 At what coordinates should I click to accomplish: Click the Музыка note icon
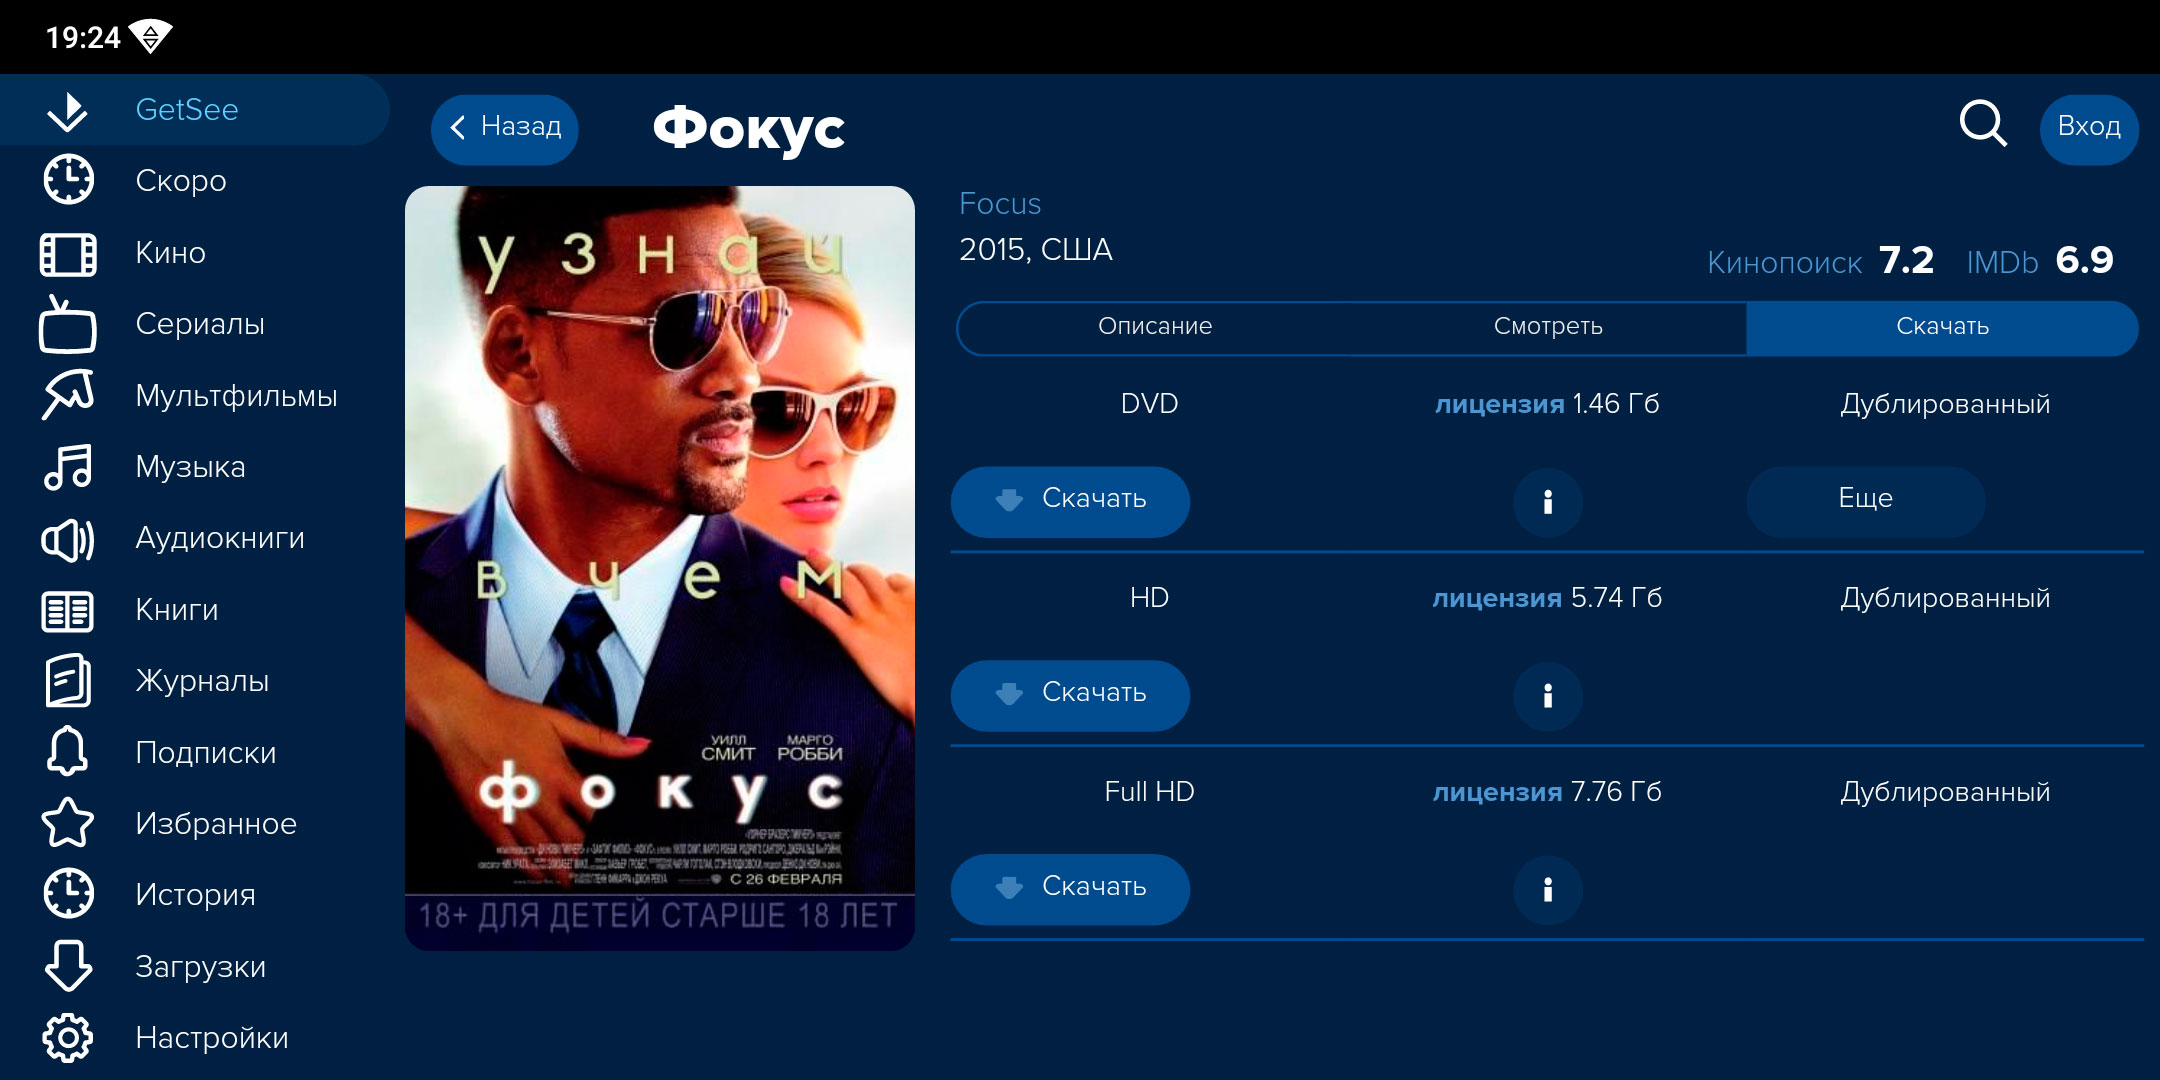[x=68, y=467]
